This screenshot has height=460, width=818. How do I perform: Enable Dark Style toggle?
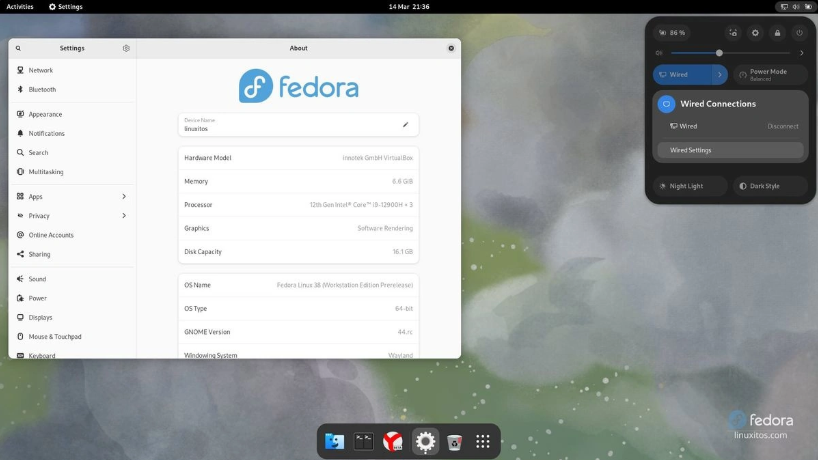(770, 186)
